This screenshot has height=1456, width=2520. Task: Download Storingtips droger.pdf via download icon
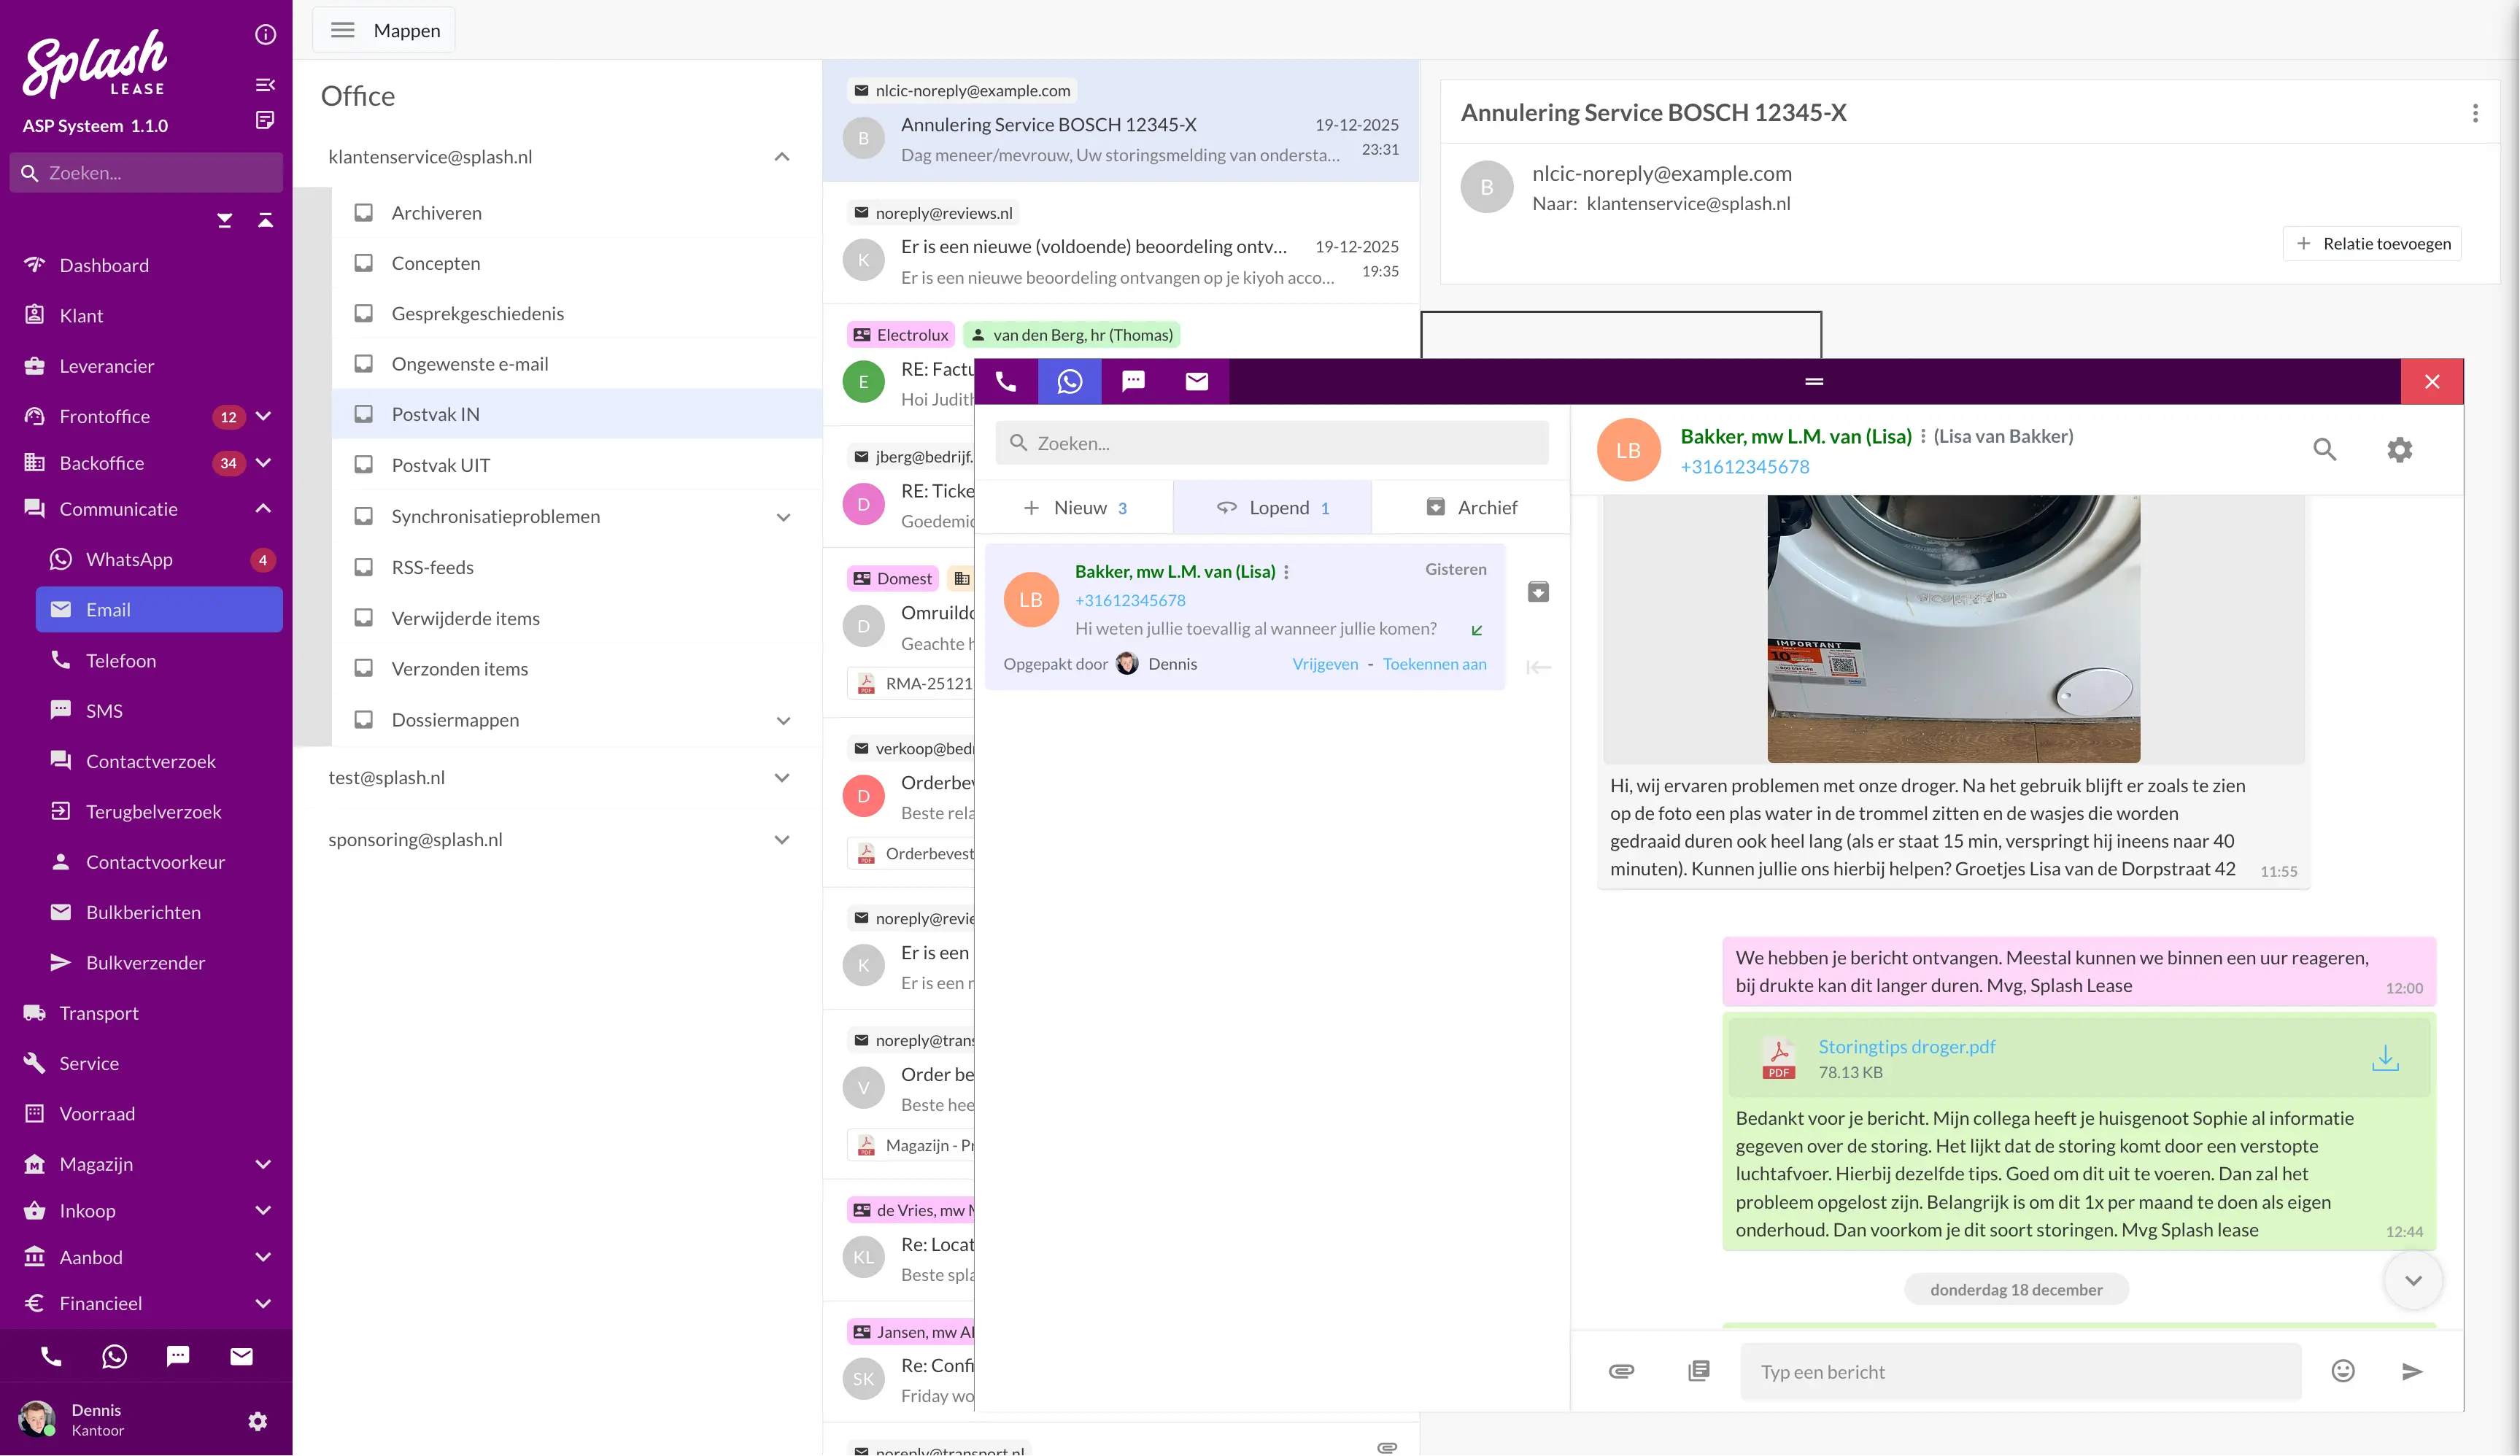pyautogui.click(x=2387, y=1058)
